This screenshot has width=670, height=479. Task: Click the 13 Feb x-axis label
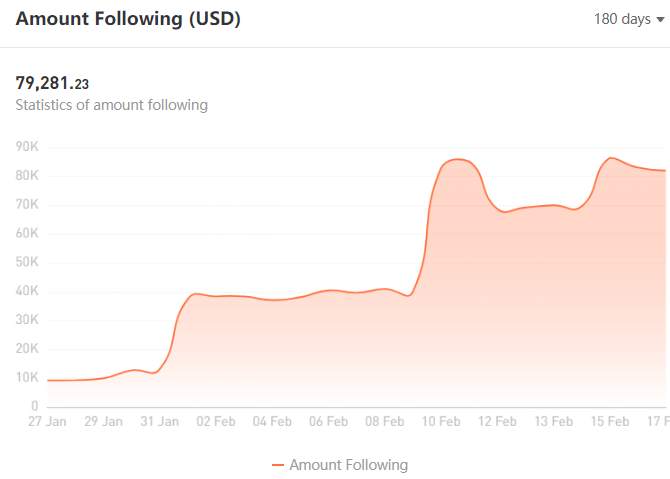554,421
